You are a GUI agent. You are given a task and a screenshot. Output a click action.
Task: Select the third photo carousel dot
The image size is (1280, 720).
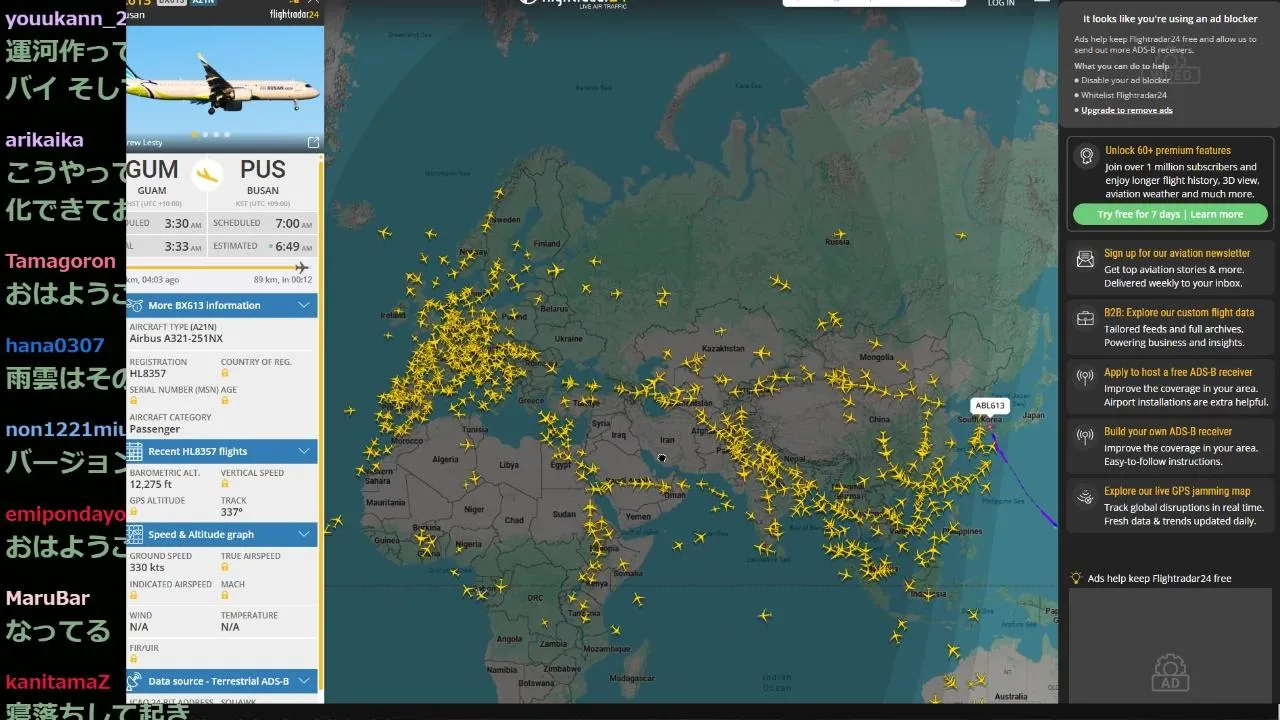coord(216,134)
